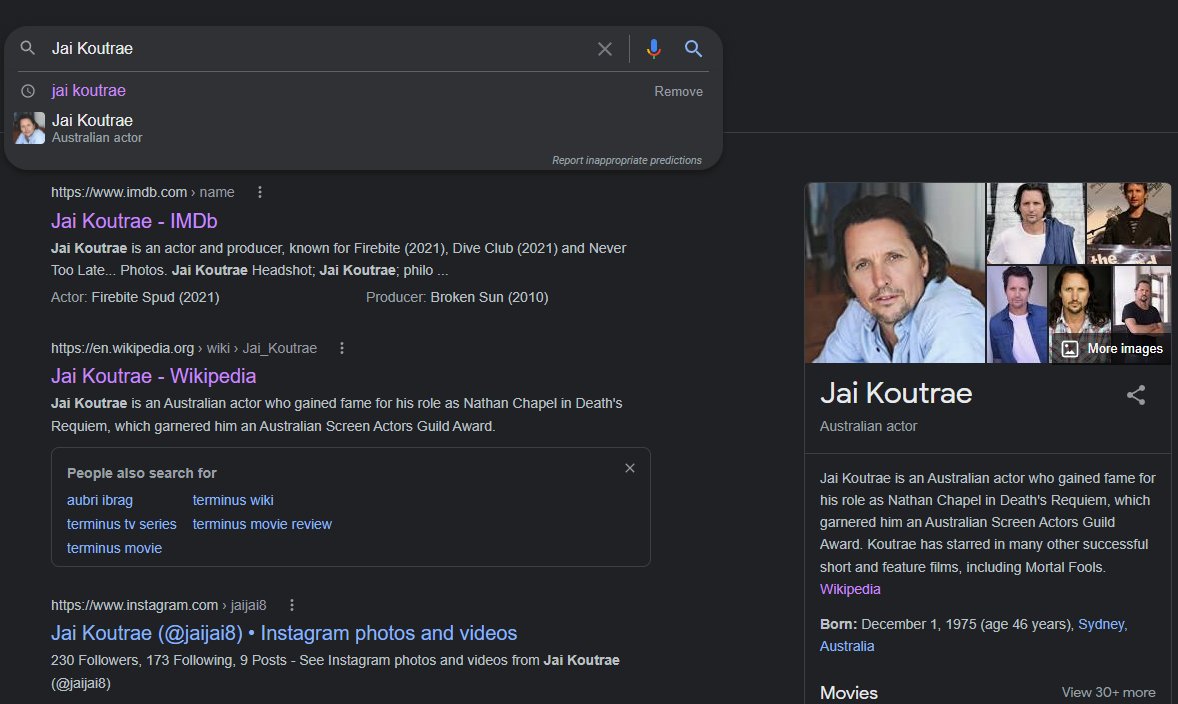Open the Wikipedia link in the knowledge panel
The height and width of the screenshot is (704, 1178).
click(x=850, y=589)
